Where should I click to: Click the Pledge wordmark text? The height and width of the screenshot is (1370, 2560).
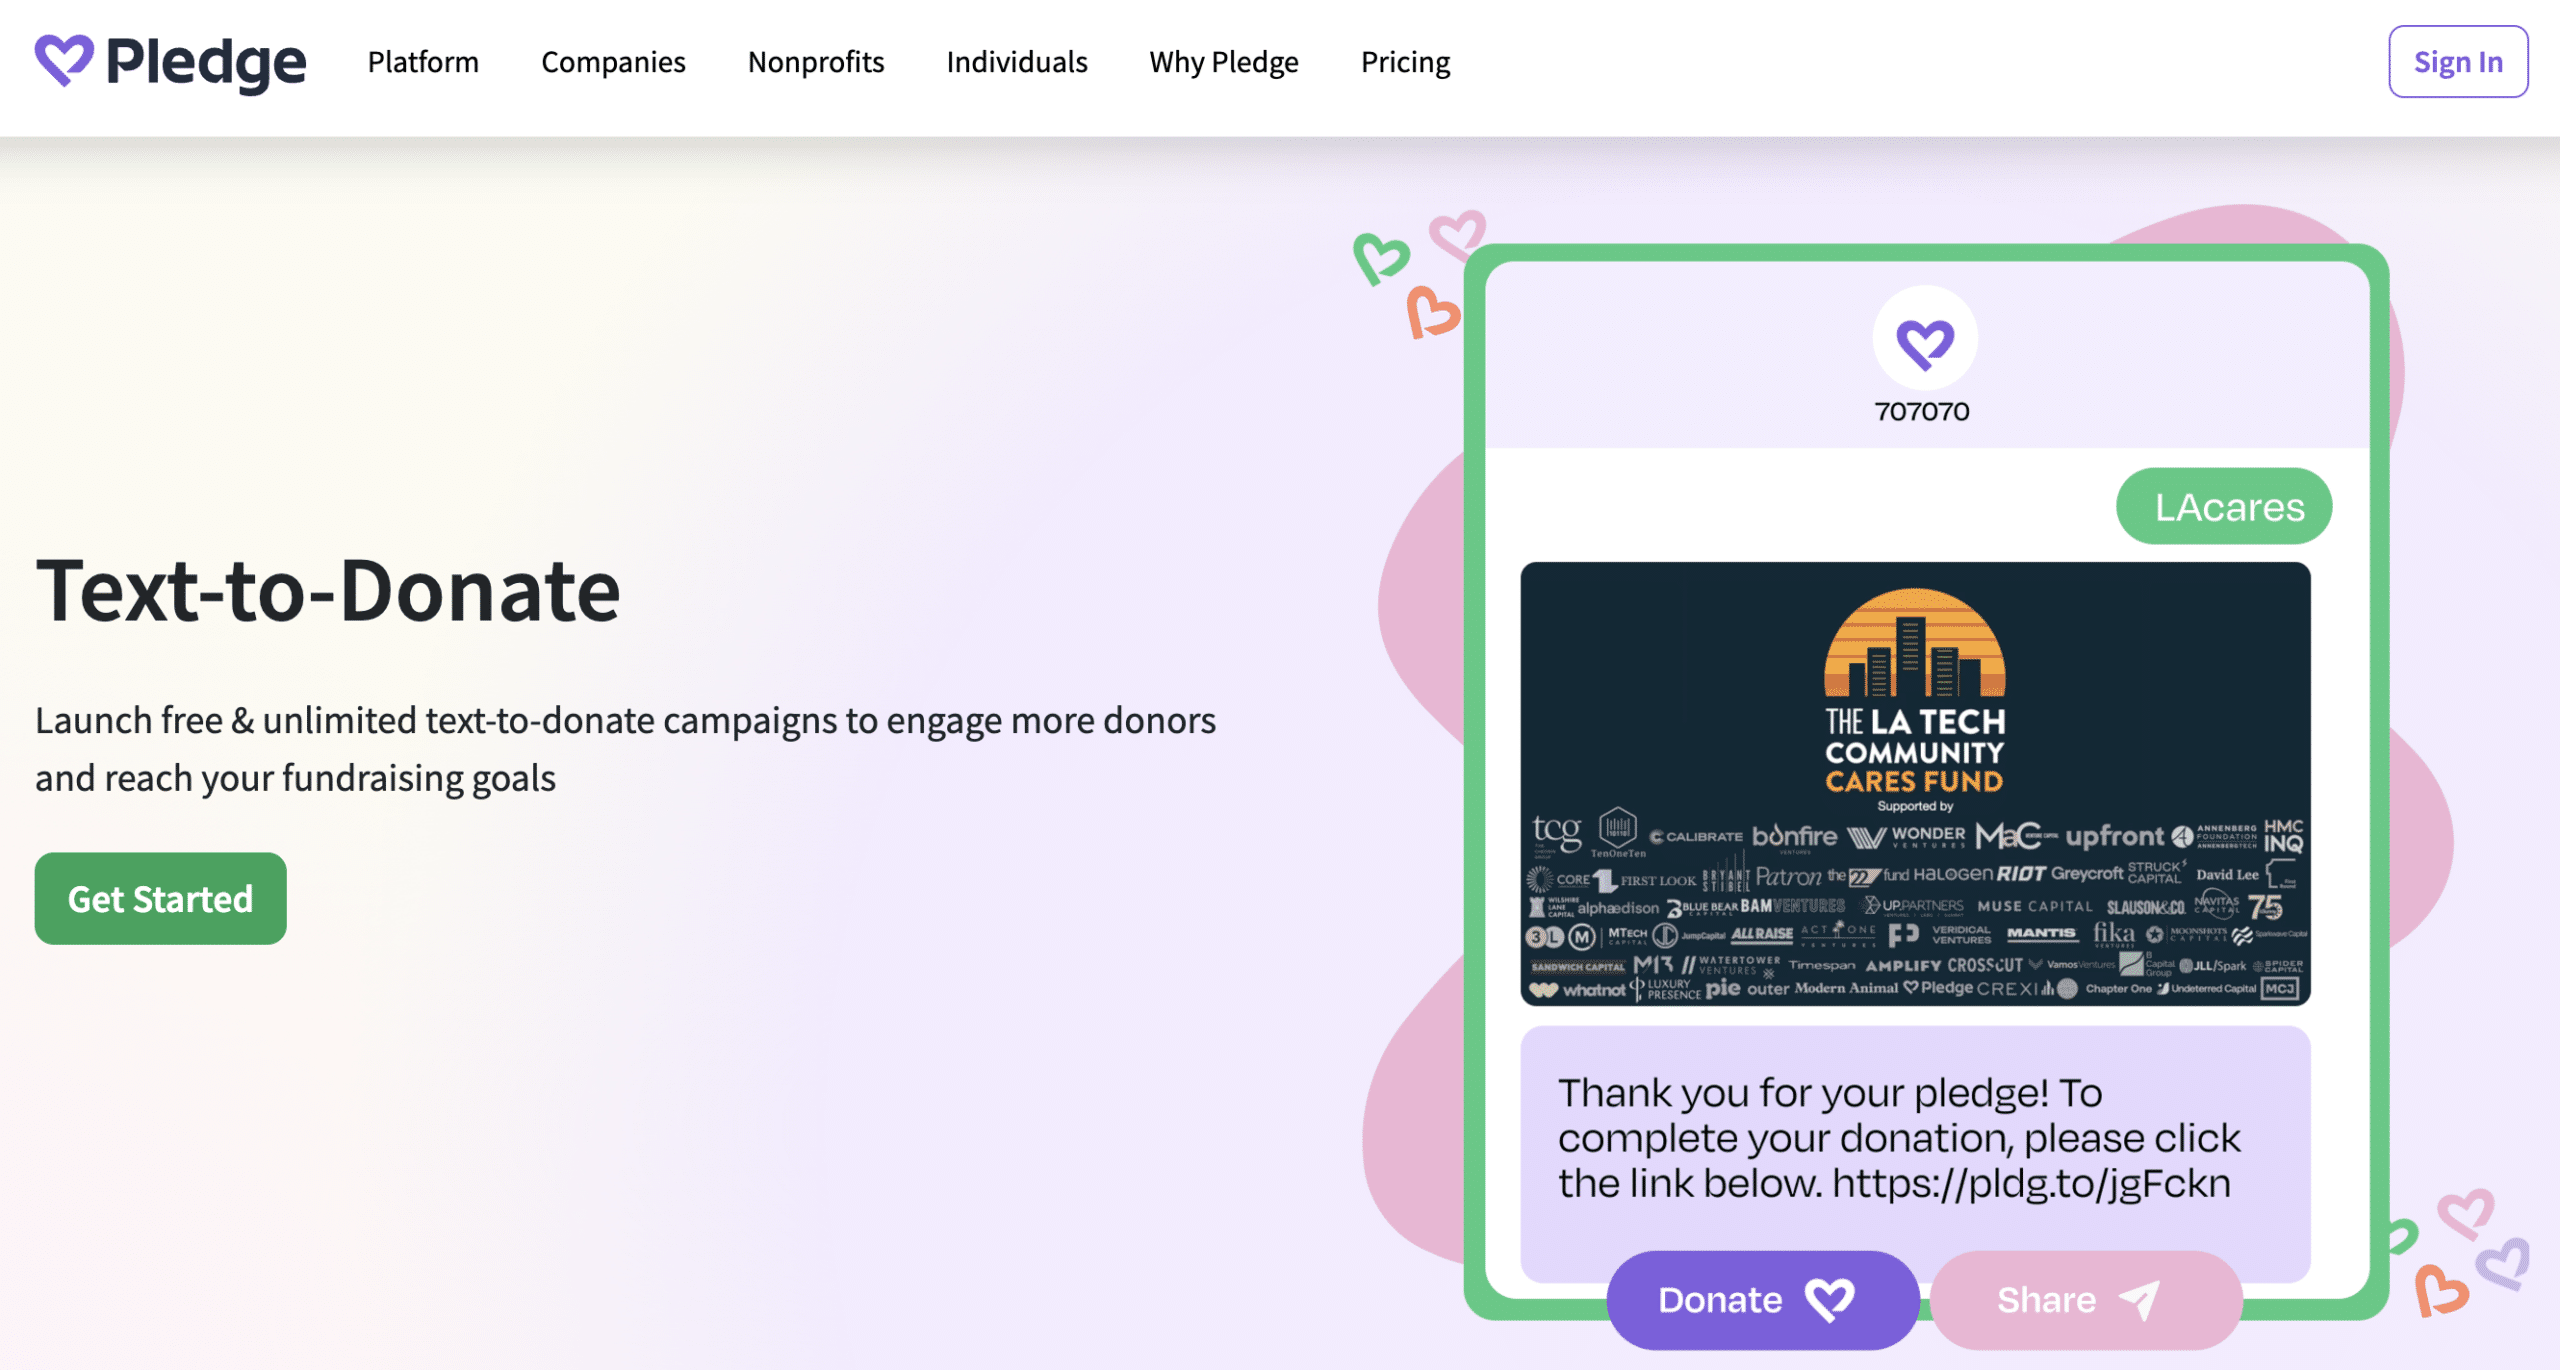coord(206,64)
